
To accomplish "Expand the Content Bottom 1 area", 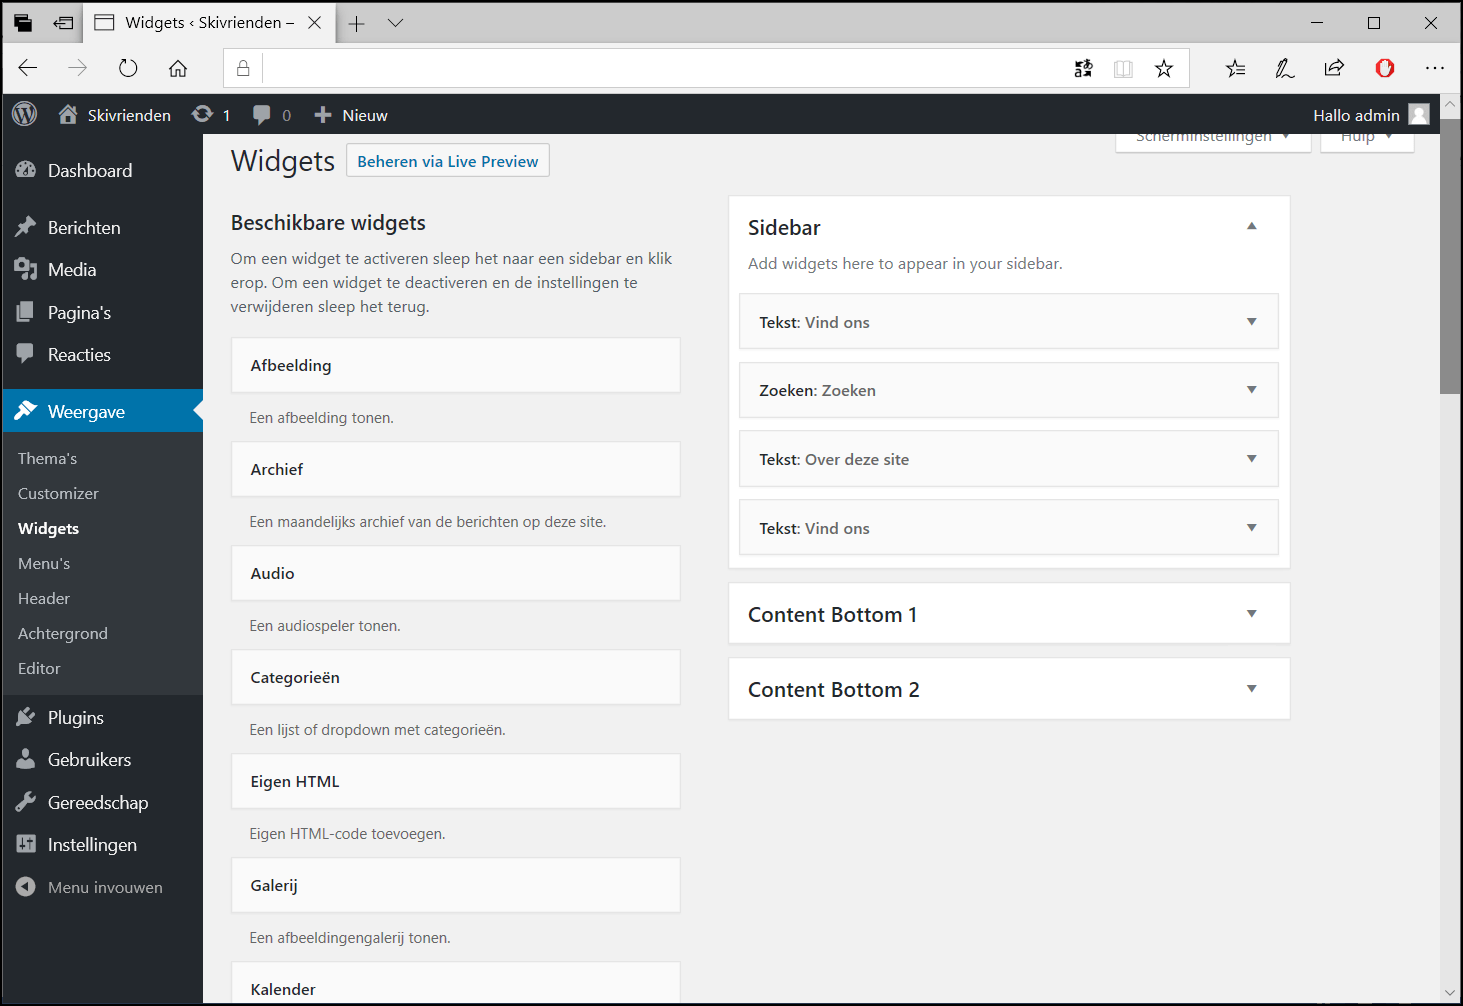I will pyautogui.click(x=1251, y=614).
